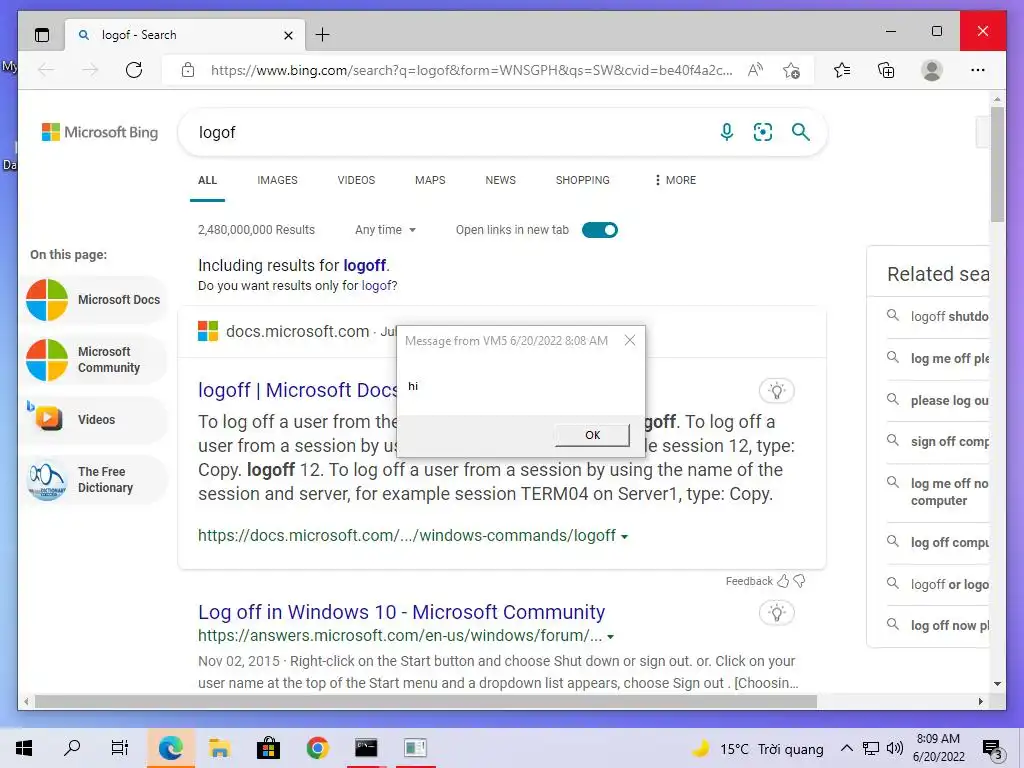Image resolution: width=1024 pixels, height=768 pixels.
Task: Select the ALL results tab
Action: pyautogui.click(x=207, y=180)
